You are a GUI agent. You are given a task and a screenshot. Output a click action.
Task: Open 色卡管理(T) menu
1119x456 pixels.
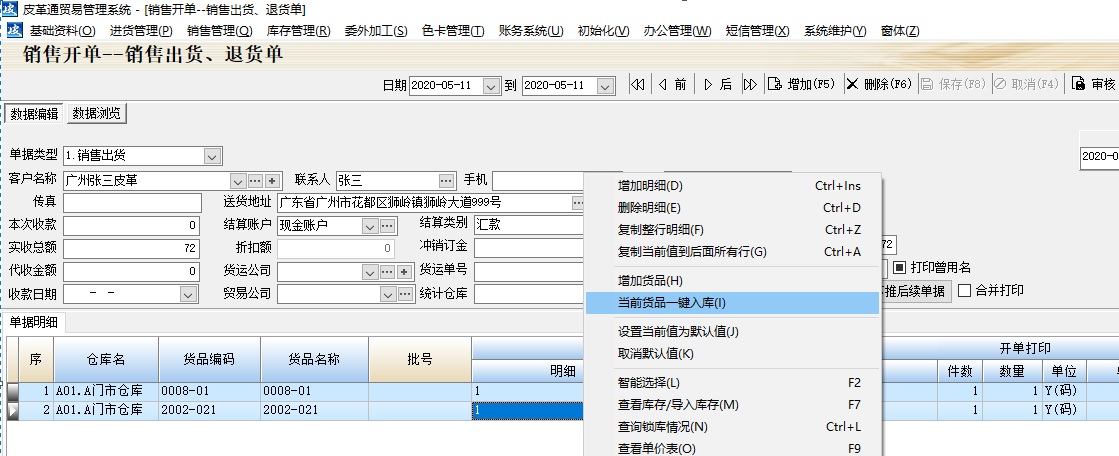(453, 31)
